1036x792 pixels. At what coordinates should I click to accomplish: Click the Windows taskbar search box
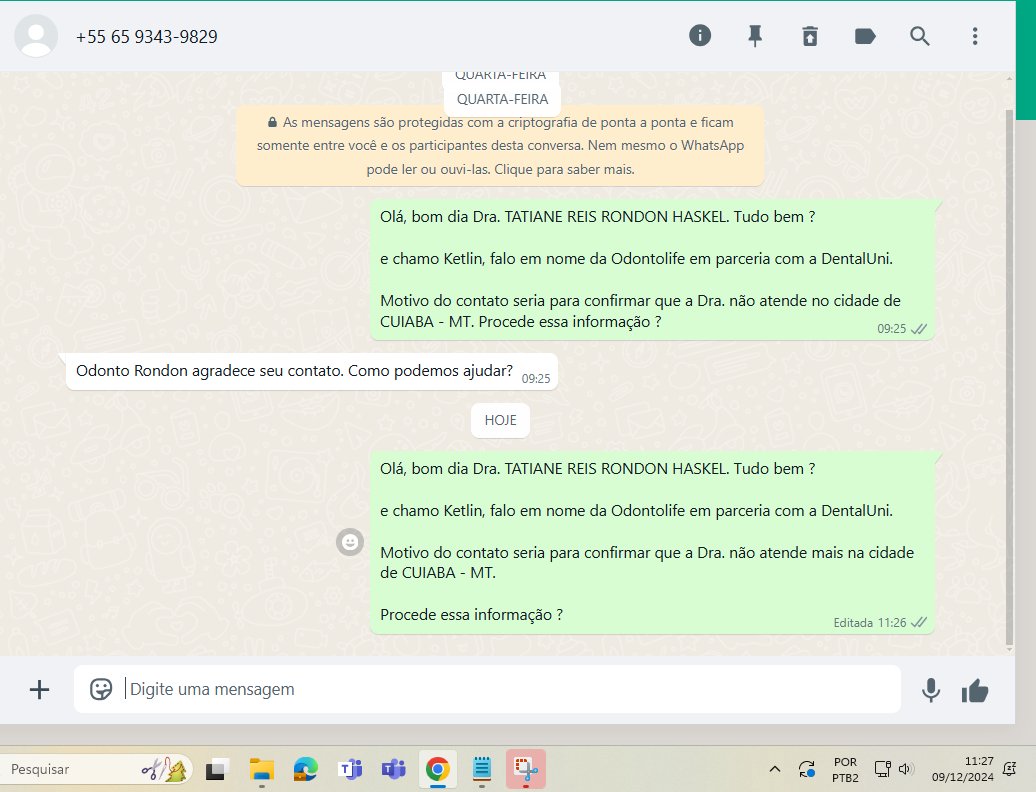point(96,769)
